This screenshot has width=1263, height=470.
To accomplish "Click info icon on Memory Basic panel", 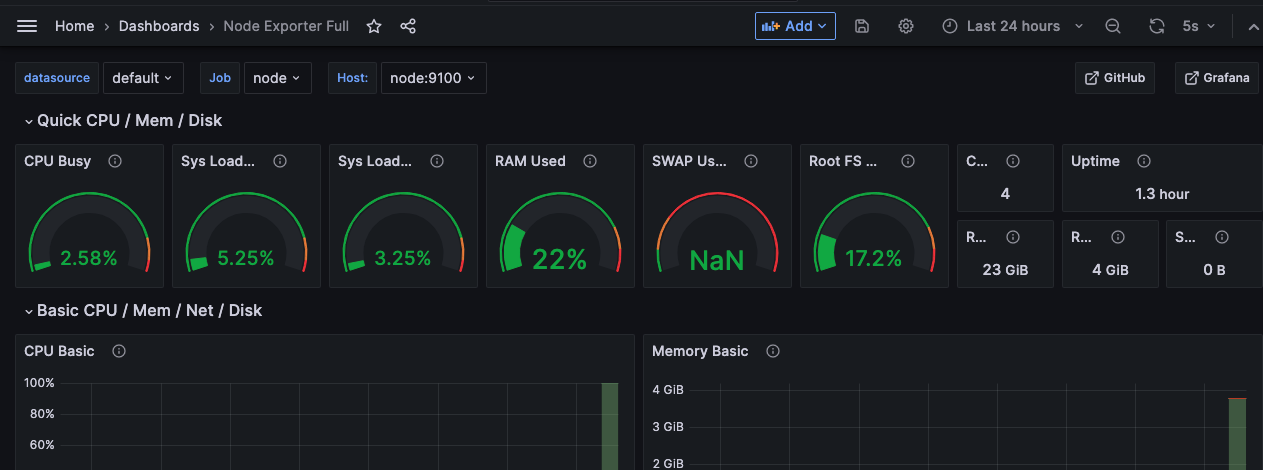I will (773, 351).
